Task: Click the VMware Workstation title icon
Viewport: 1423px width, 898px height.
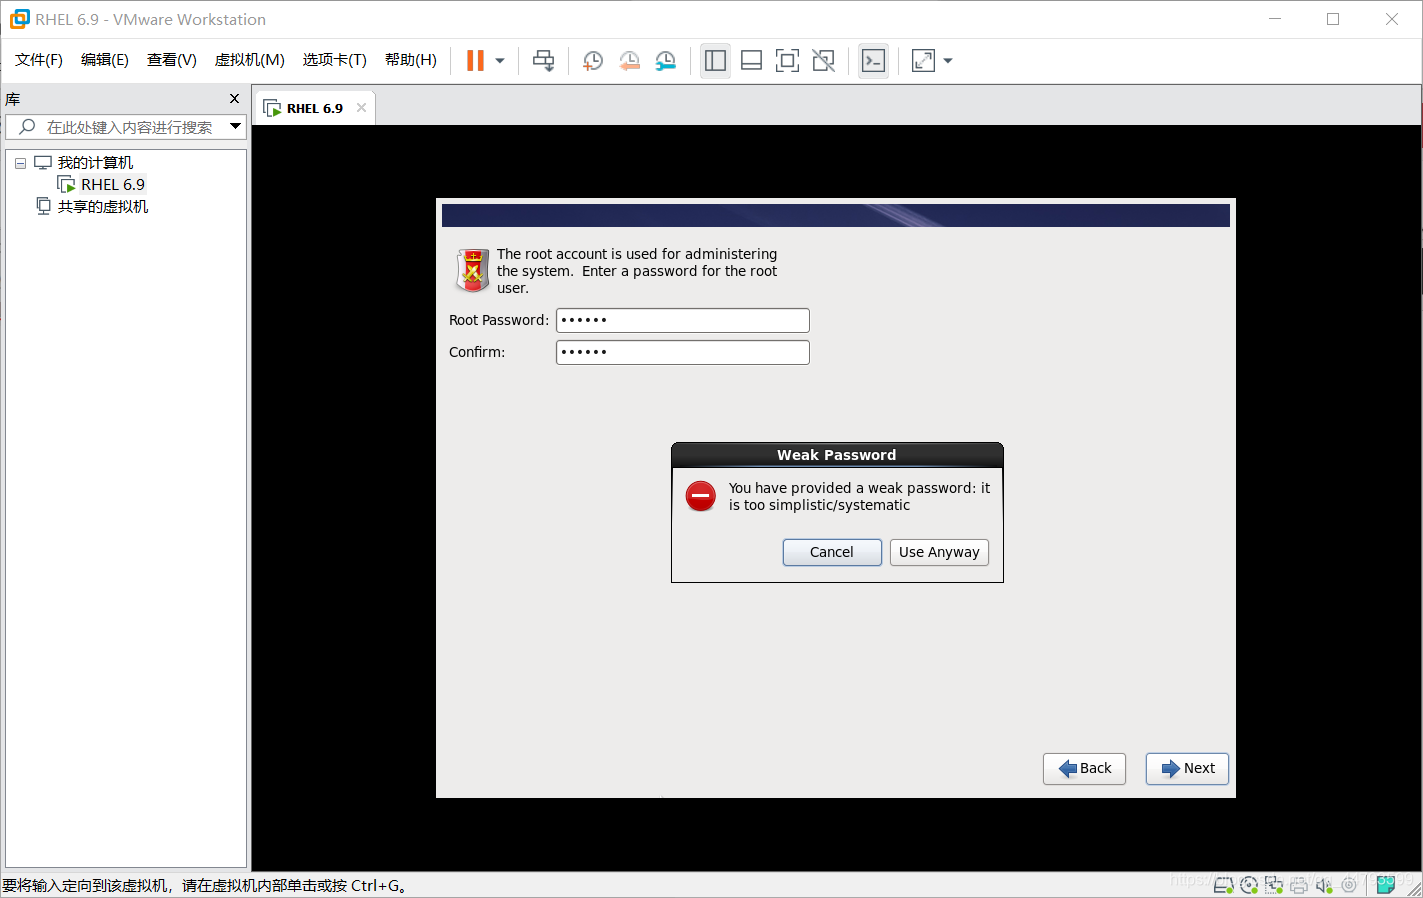Action: coord(19,19)
